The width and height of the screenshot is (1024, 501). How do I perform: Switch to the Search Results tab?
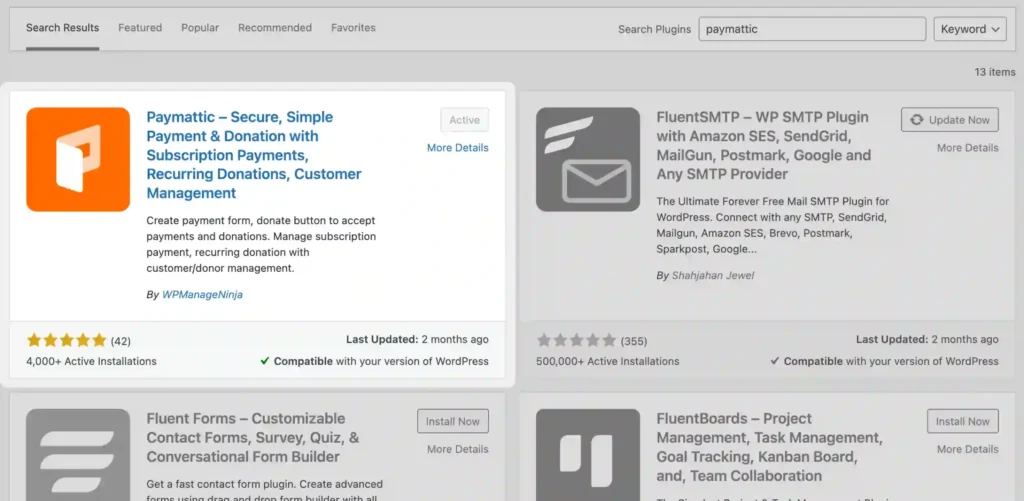click(63, 28)
